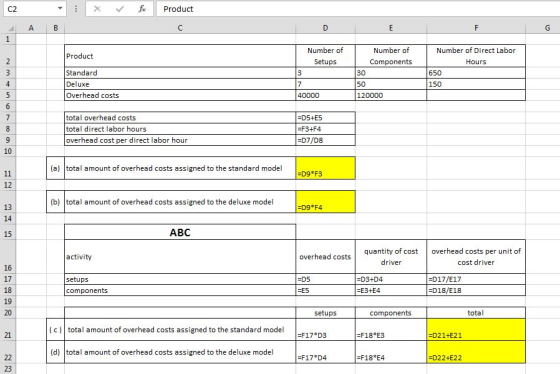This screenshot has height=374, width=560.
Task: Click the cell with formula =D18/E18
Action: coord(476,290)
